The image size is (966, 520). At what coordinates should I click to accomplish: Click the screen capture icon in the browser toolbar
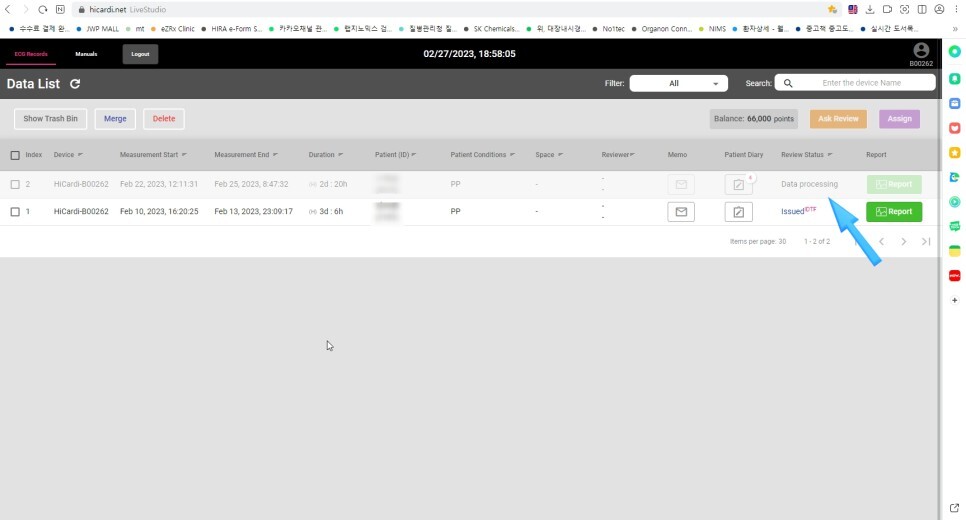[904, 9]
